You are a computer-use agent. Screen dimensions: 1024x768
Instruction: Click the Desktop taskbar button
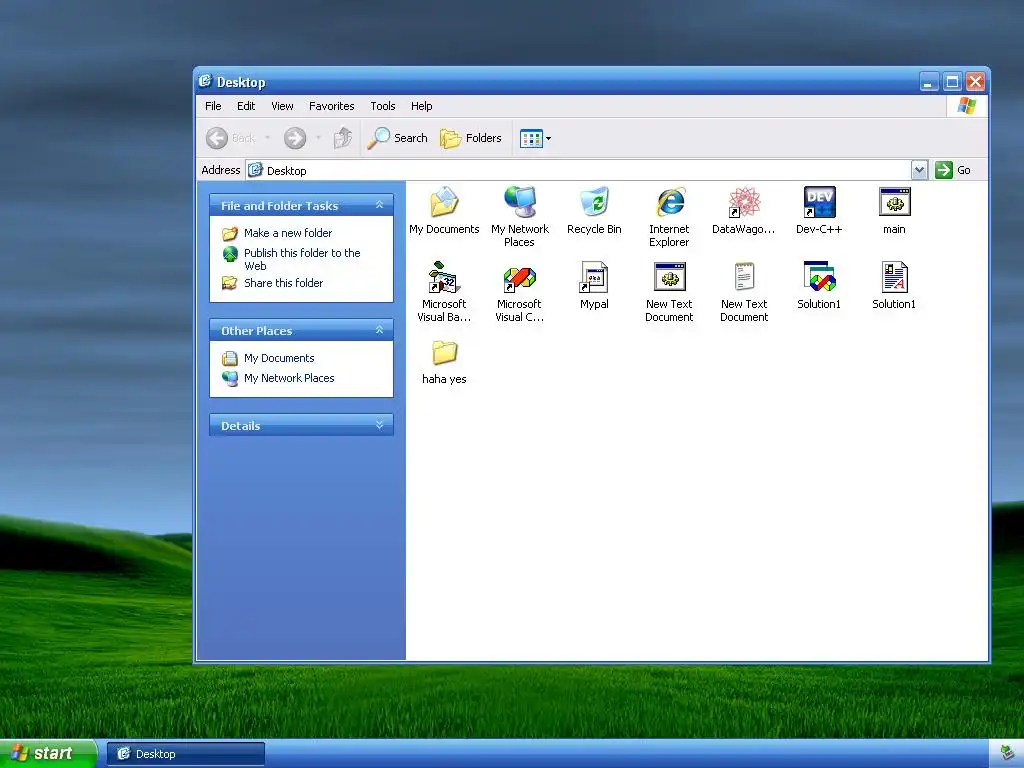186,754
